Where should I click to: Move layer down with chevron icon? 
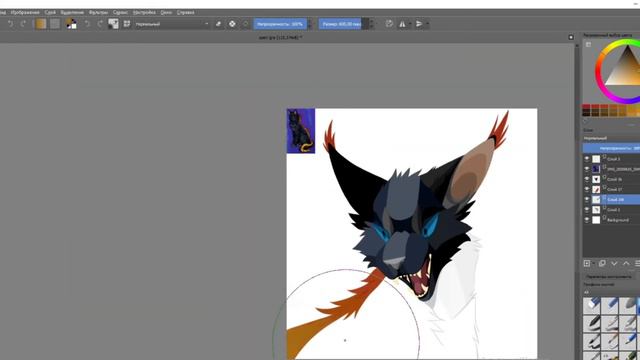tap(614, 264)
